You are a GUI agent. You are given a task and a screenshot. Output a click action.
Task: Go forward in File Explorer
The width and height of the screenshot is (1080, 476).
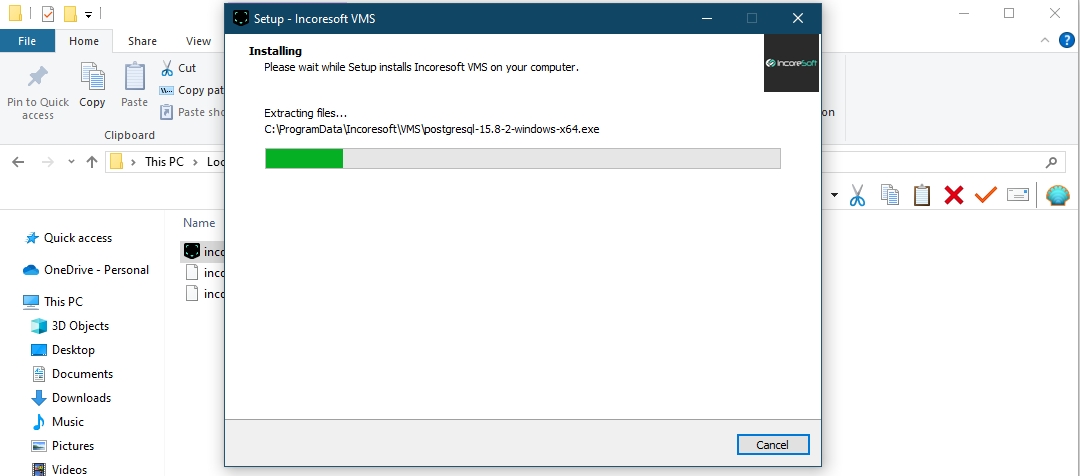pos(48,162)
